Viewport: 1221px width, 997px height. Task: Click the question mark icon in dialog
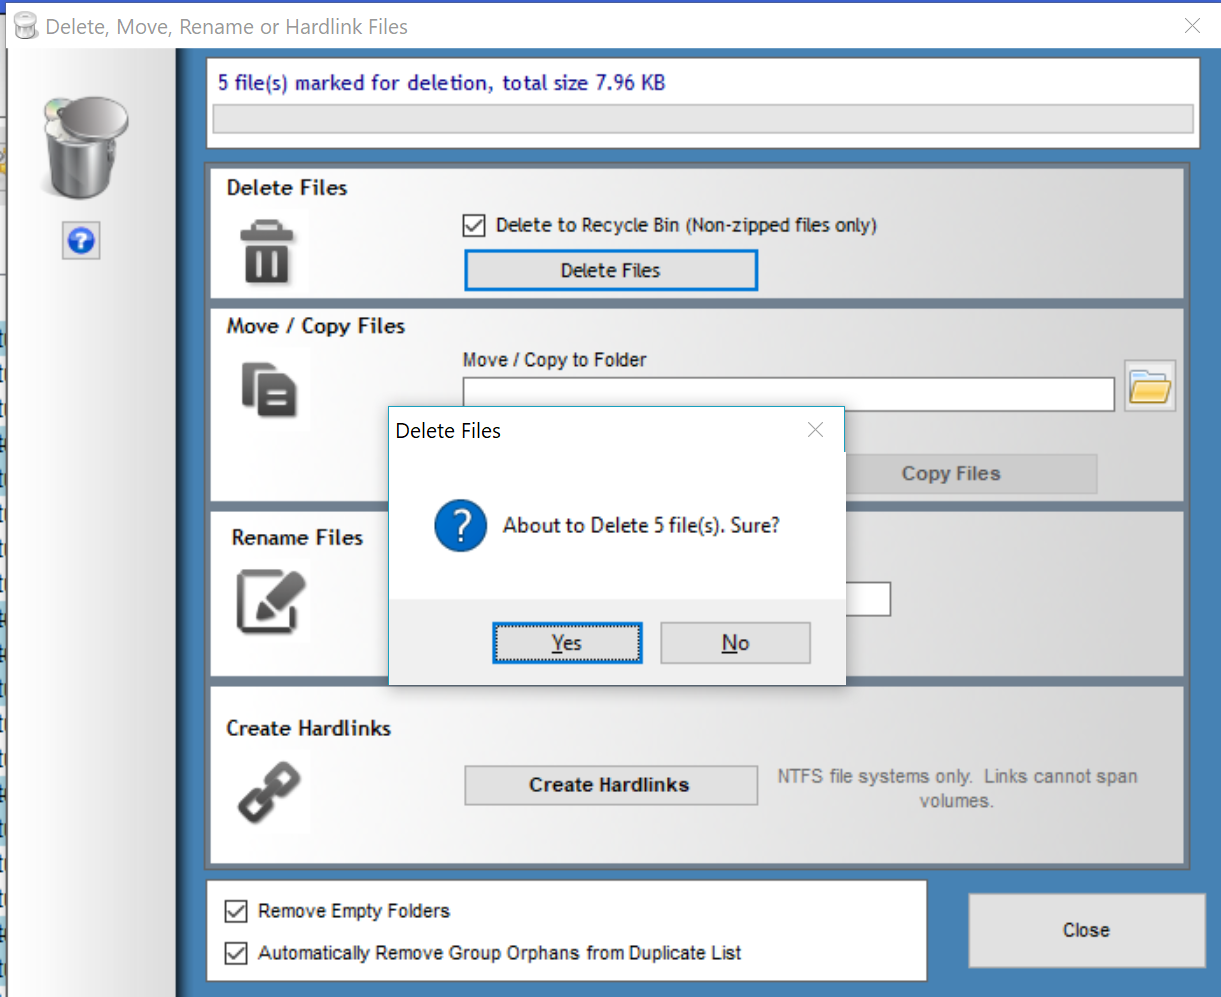point(460,526)
